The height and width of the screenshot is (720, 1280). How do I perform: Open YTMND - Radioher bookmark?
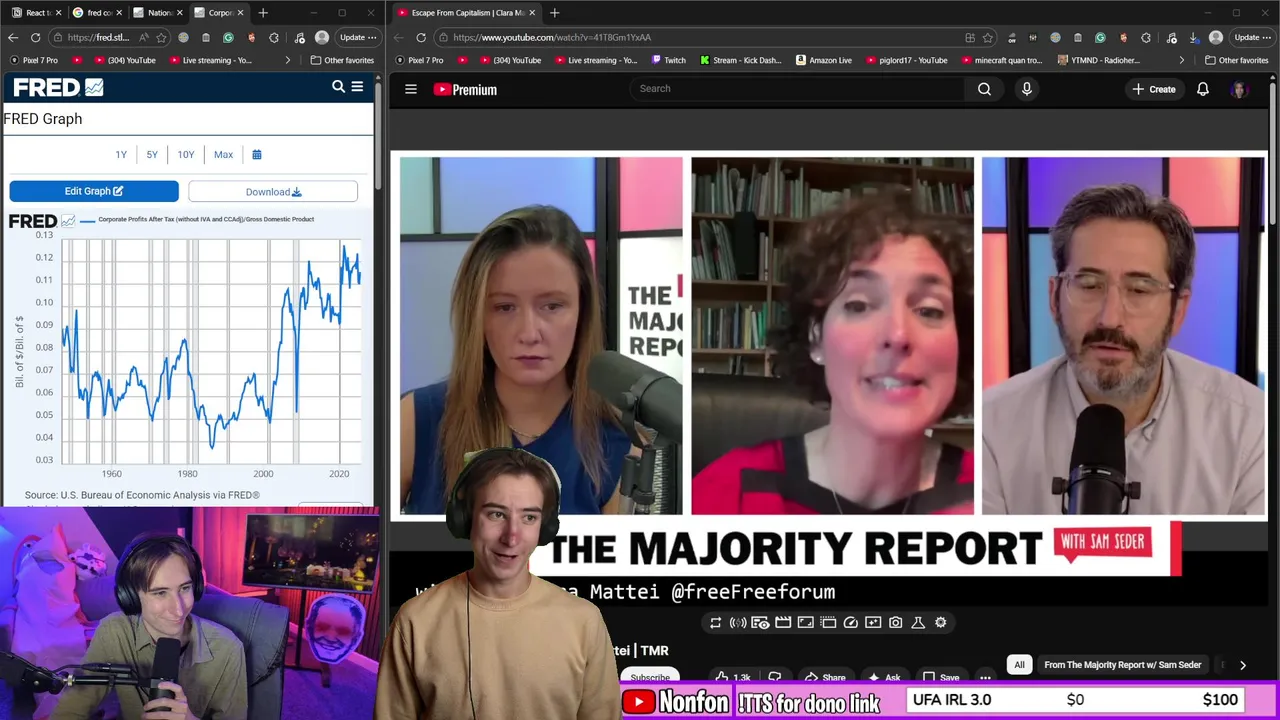click(1097, 60)
